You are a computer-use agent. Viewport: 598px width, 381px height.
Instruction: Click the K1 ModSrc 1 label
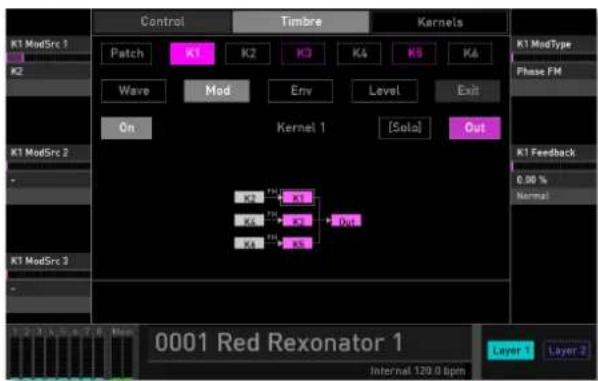tap(39, 44)
